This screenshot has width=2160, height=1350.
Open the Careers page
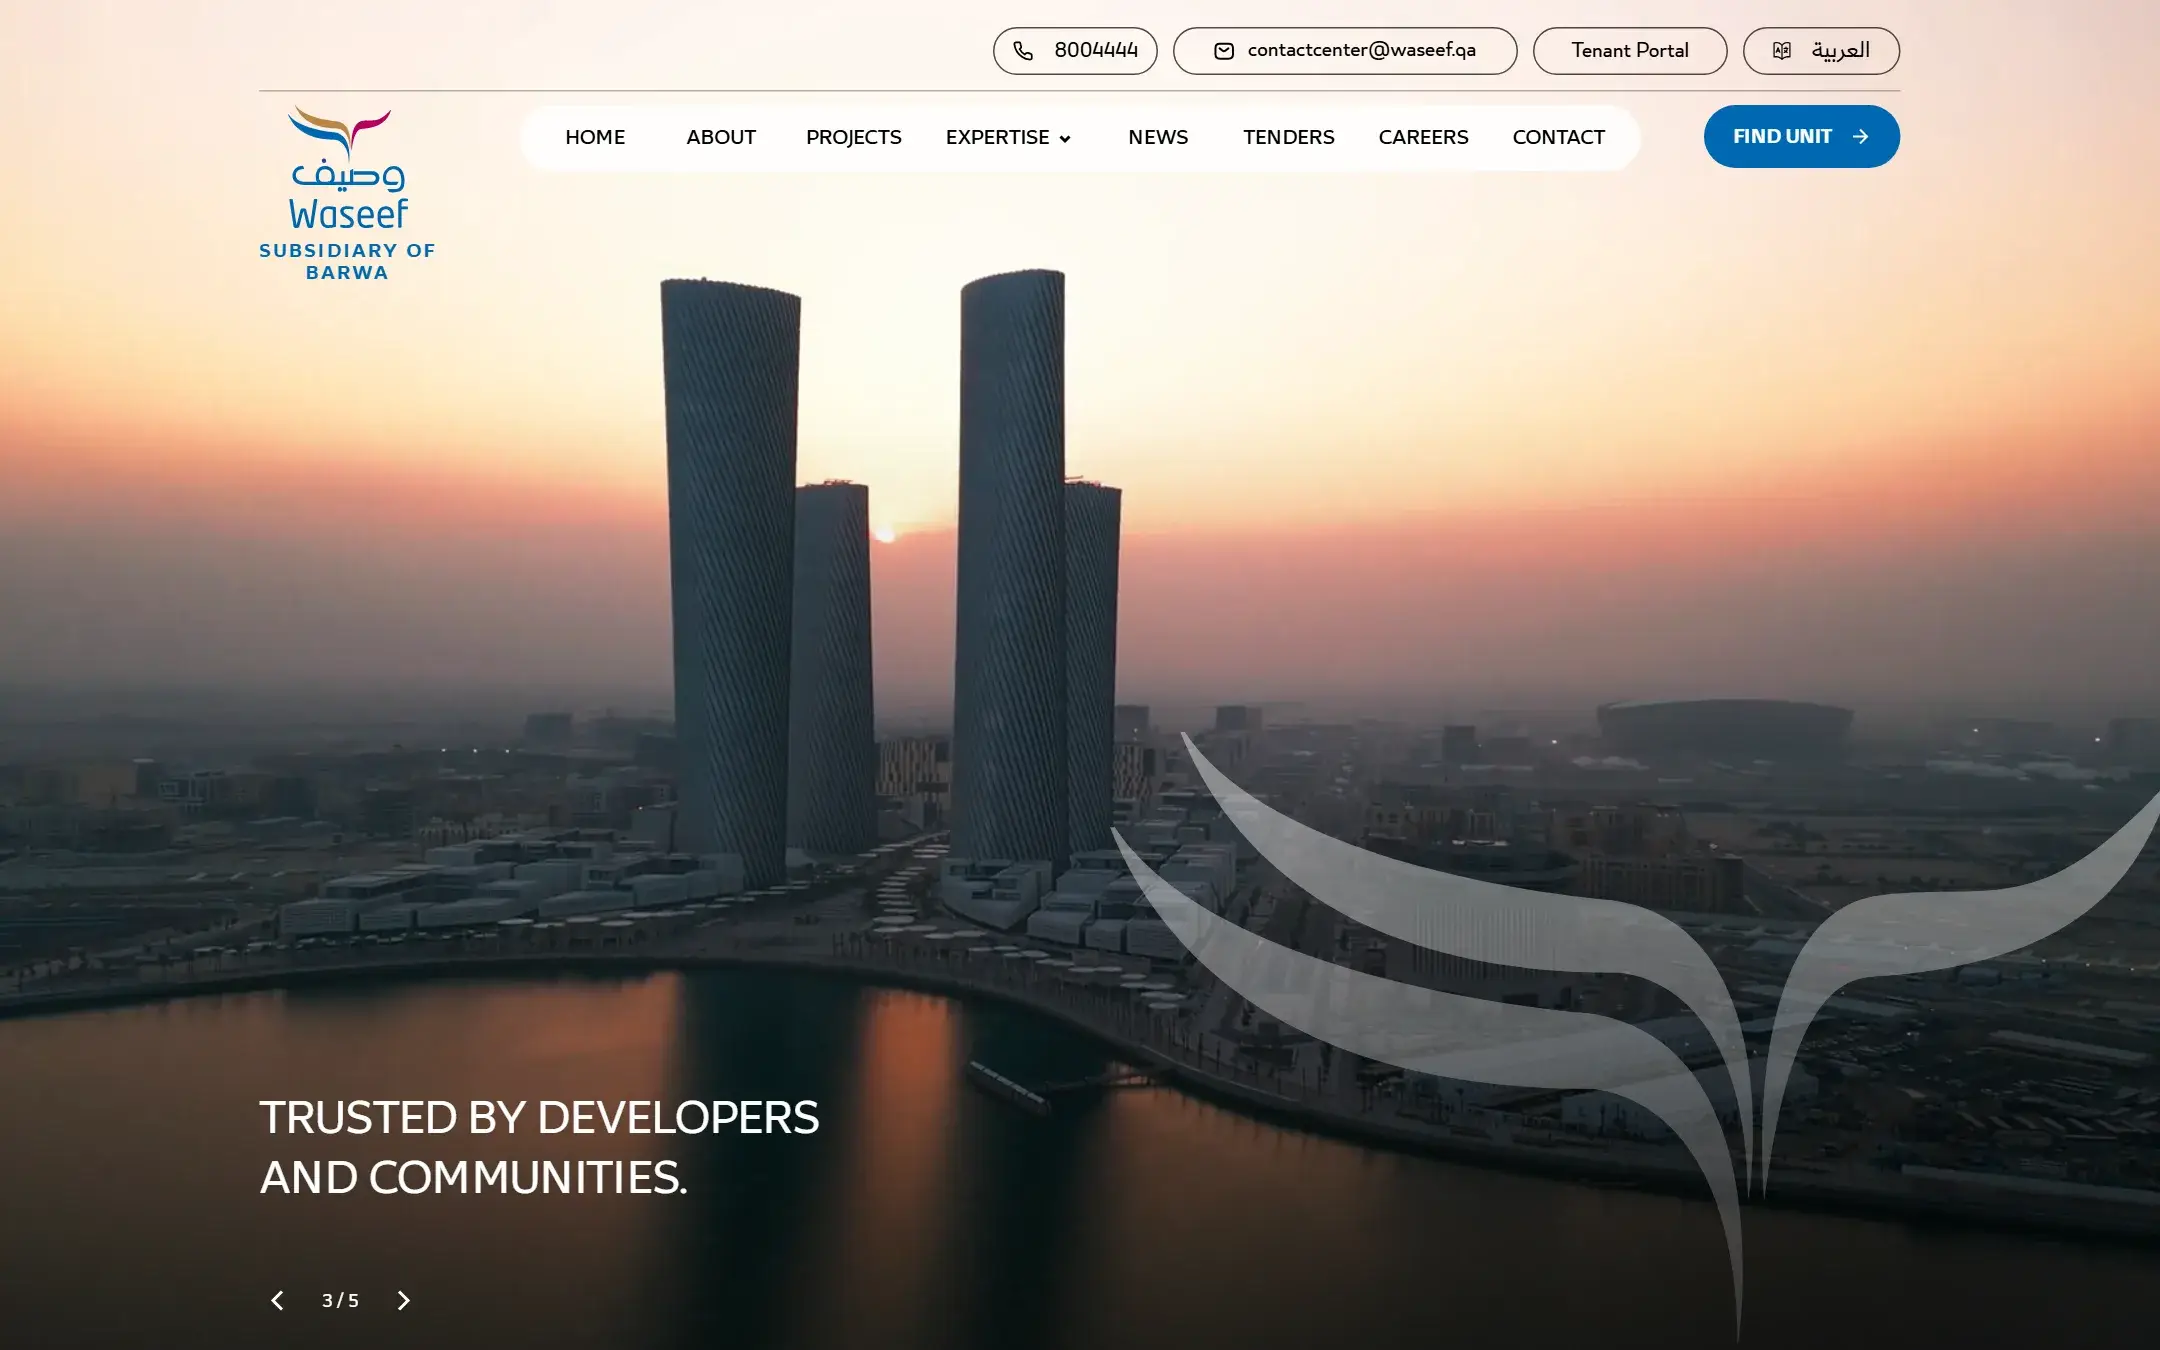coord(1424,137)
